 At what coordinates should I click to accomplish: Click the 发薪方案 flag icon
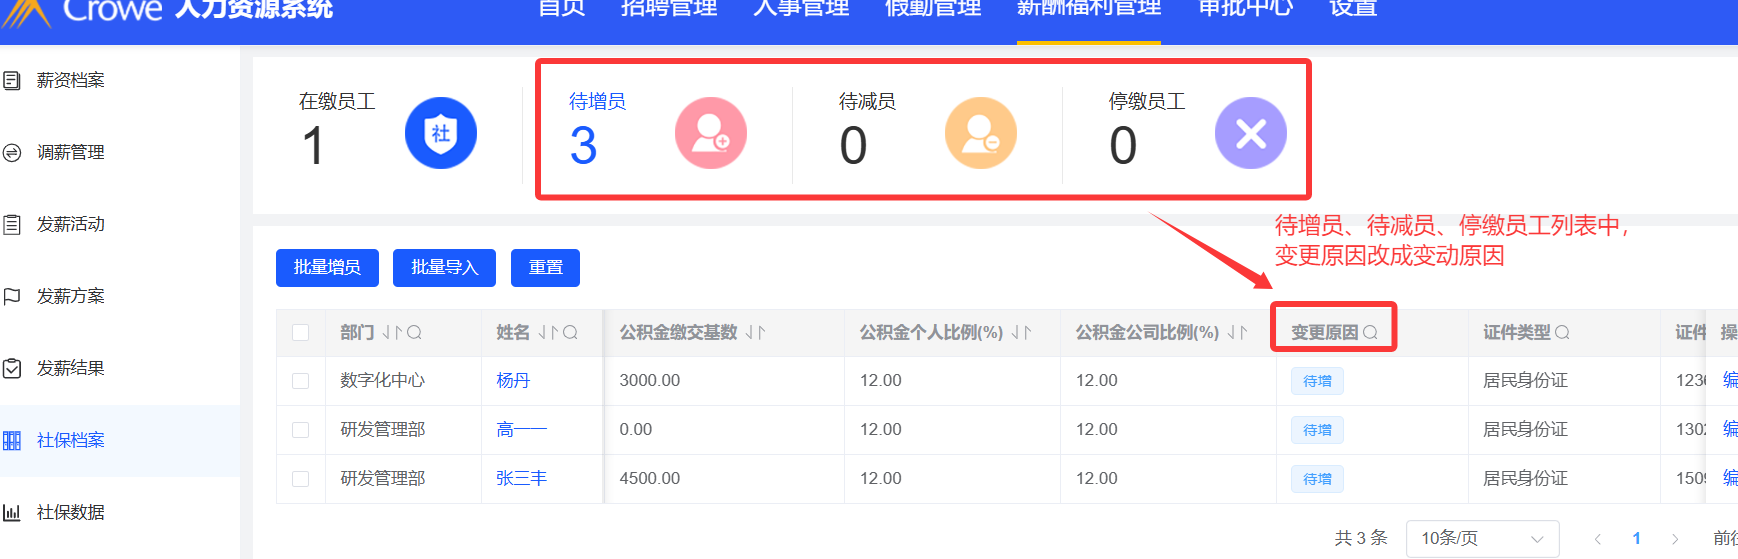[x=12, y=296]
